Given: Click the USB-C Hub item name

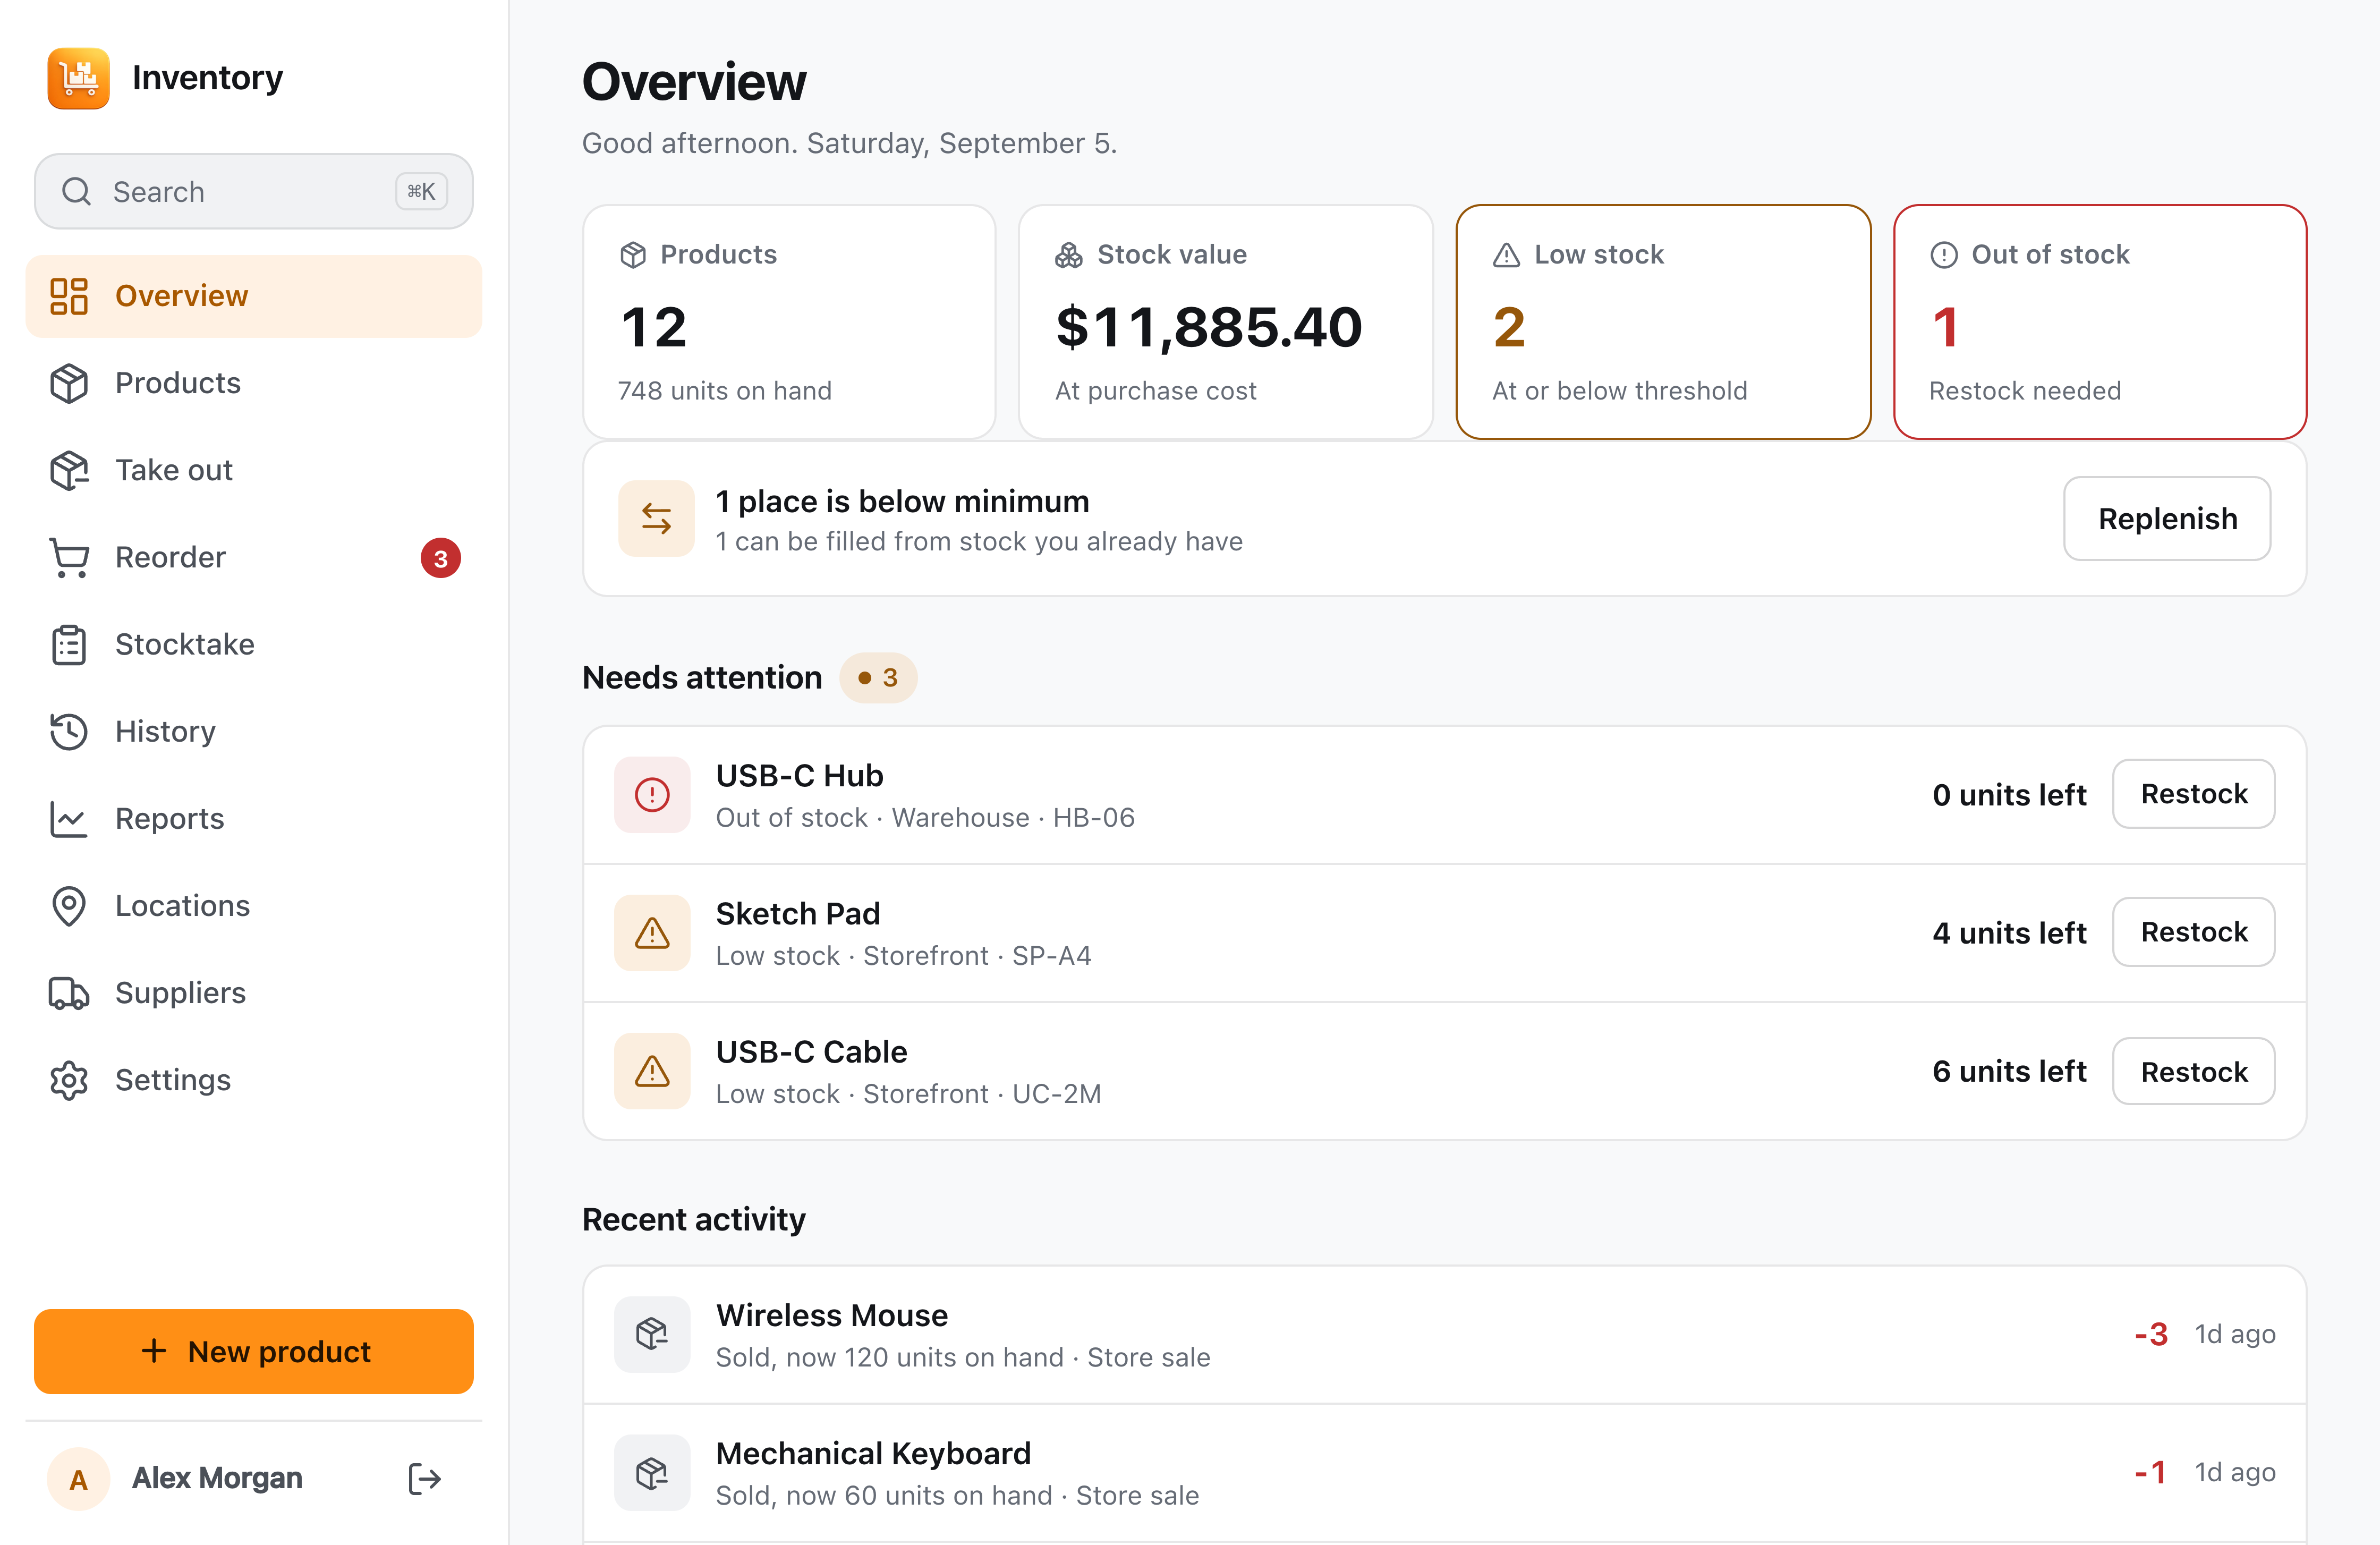Looking at the screenshot, I should (799, 775).
